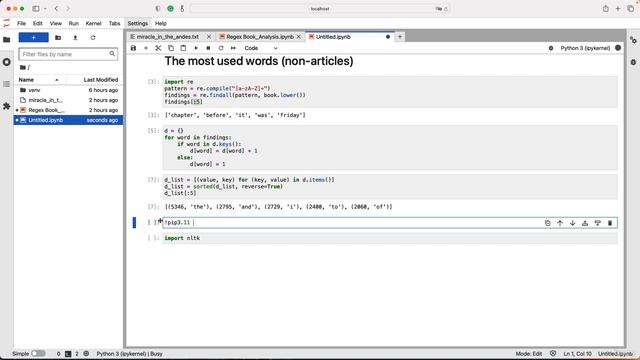Viewport: 640px width, 360px height.
Task: Click the Filter files by name field
Action: [x=68, y=54]
